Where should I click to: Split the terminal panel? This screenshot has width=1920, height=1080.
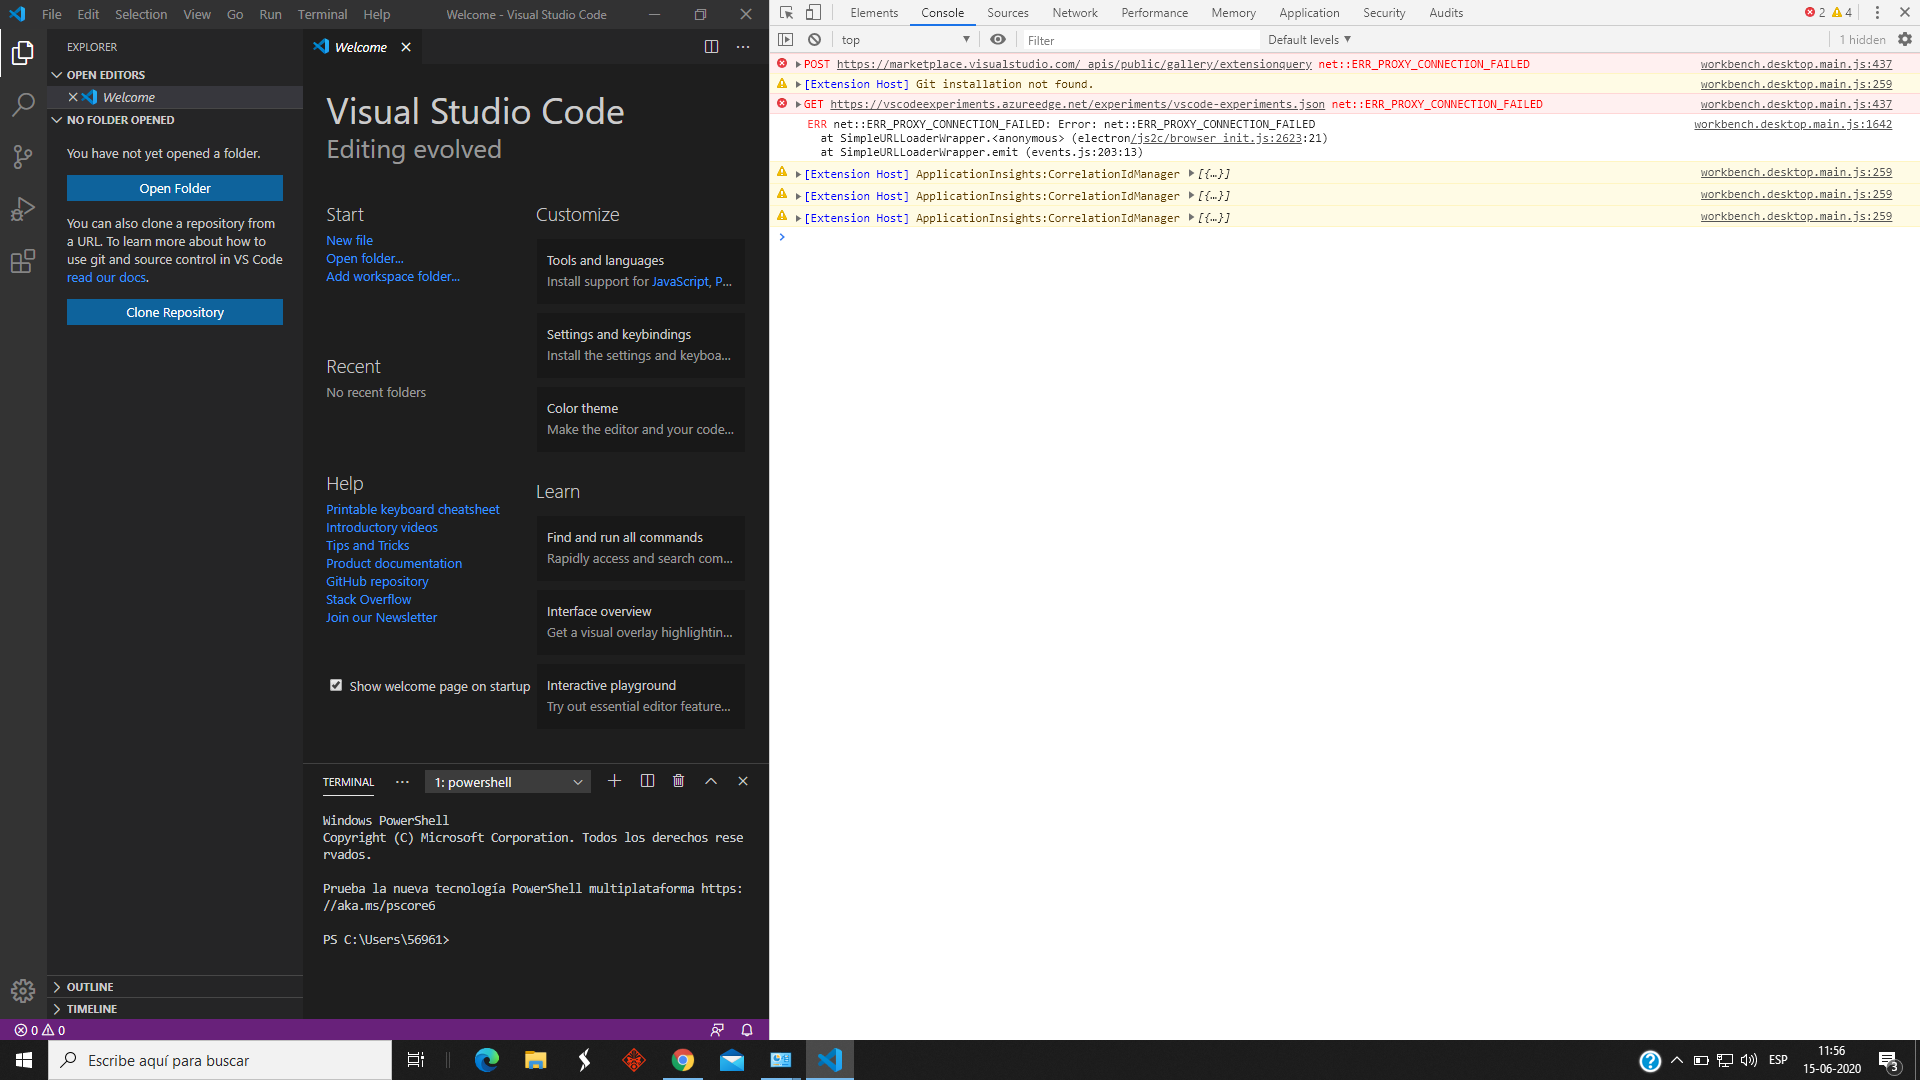(647, 781)
